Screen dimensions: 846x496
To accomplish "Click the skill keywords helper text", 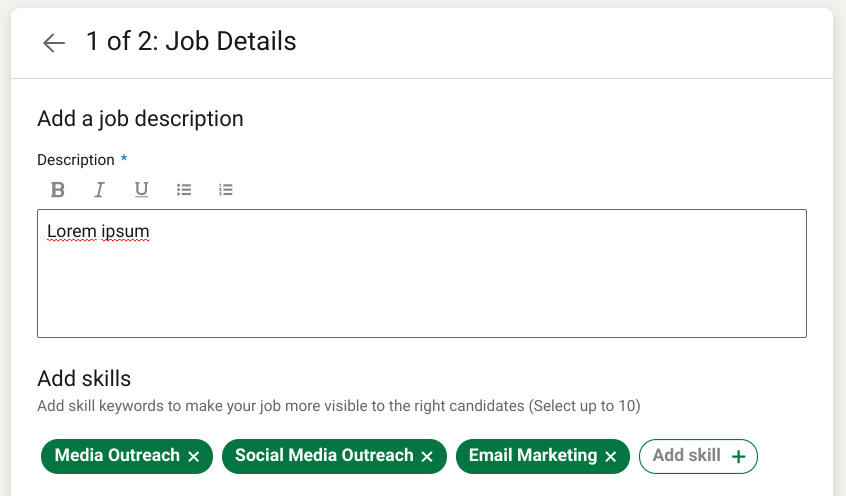I will tap(338, 406).
